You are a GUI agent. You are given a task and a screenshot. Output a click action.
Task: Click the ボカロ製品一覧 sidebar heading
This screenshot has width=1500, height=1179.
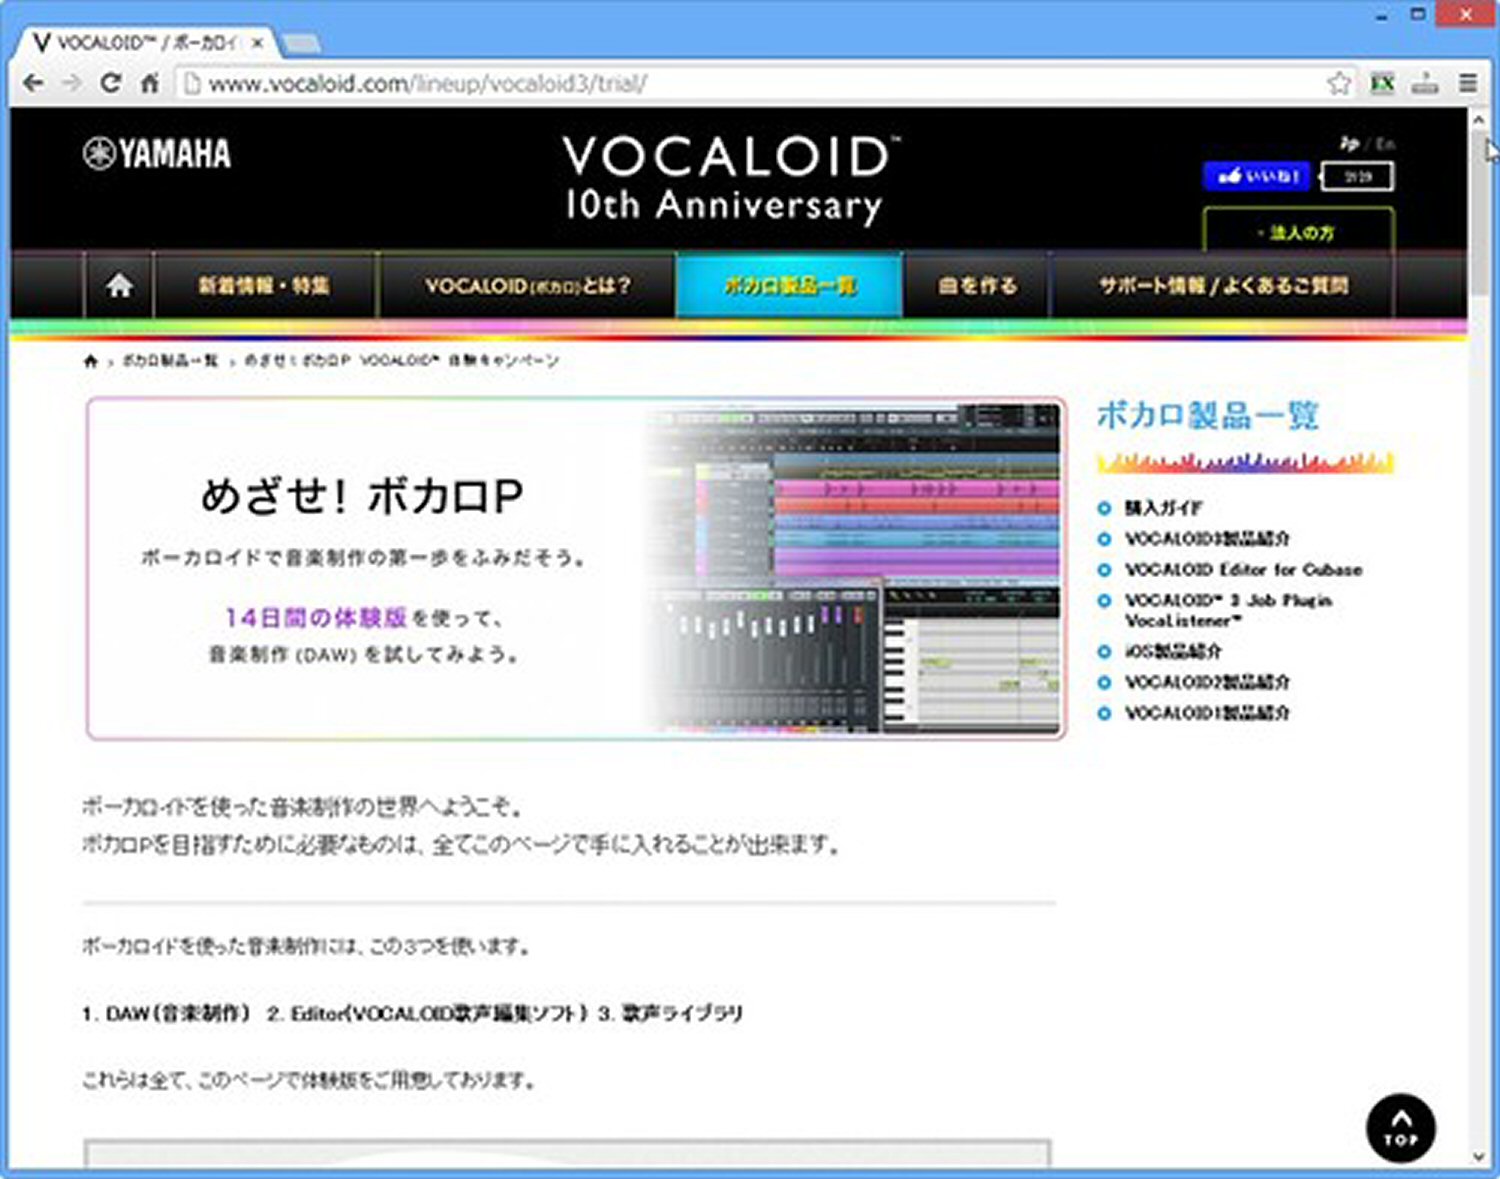(1208, 415)
